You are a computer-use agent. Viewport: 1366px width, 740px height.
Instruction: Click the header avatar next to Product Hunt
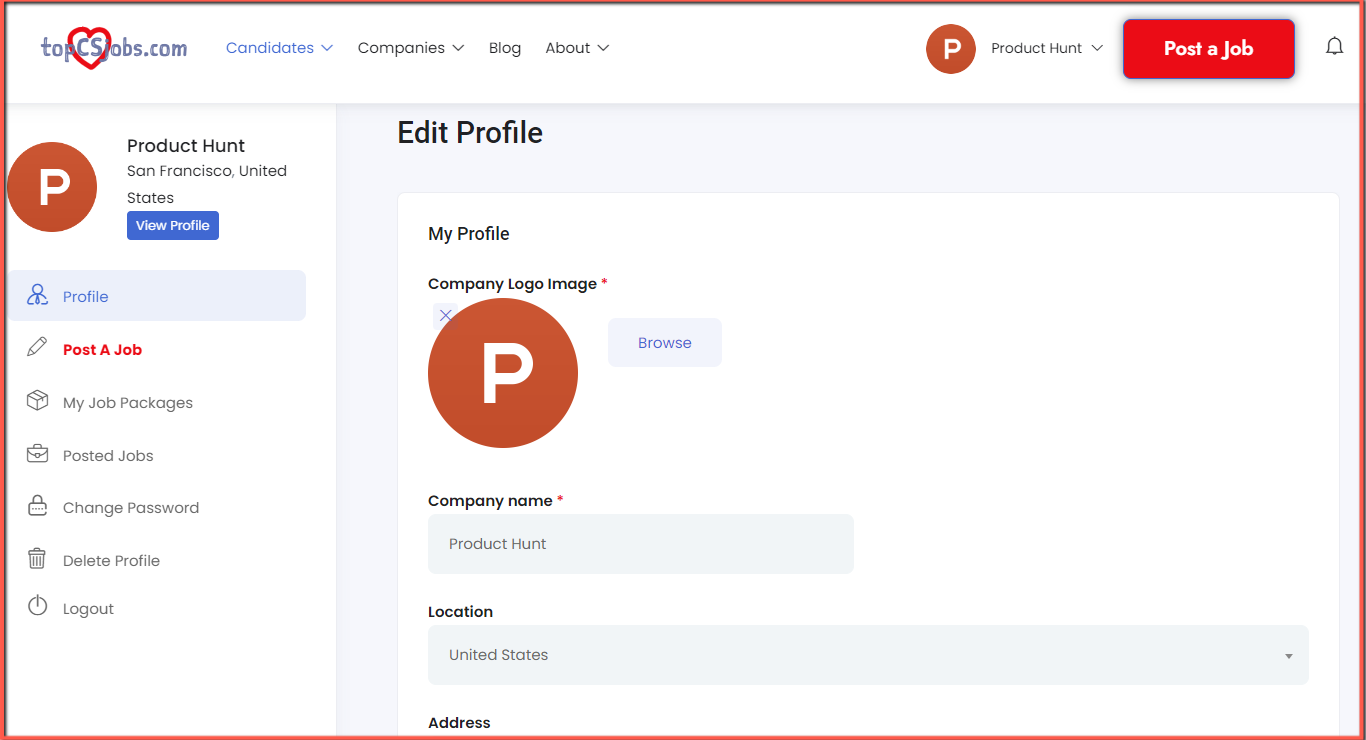point(951,48)
